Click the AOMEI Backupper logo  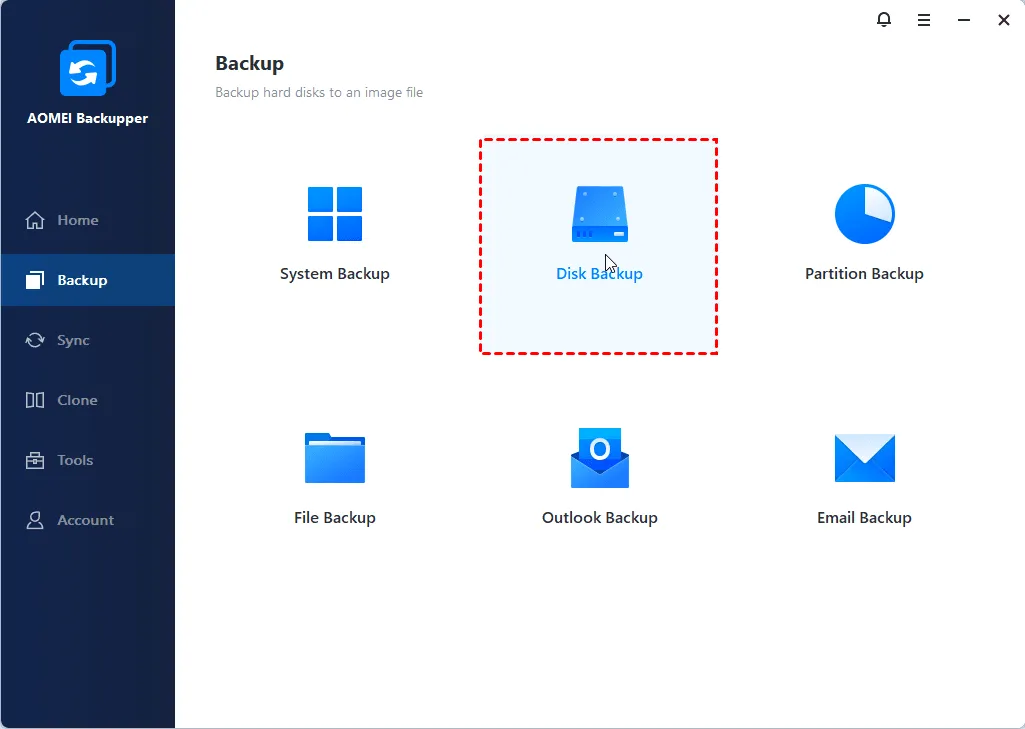[x=88, y=69]
